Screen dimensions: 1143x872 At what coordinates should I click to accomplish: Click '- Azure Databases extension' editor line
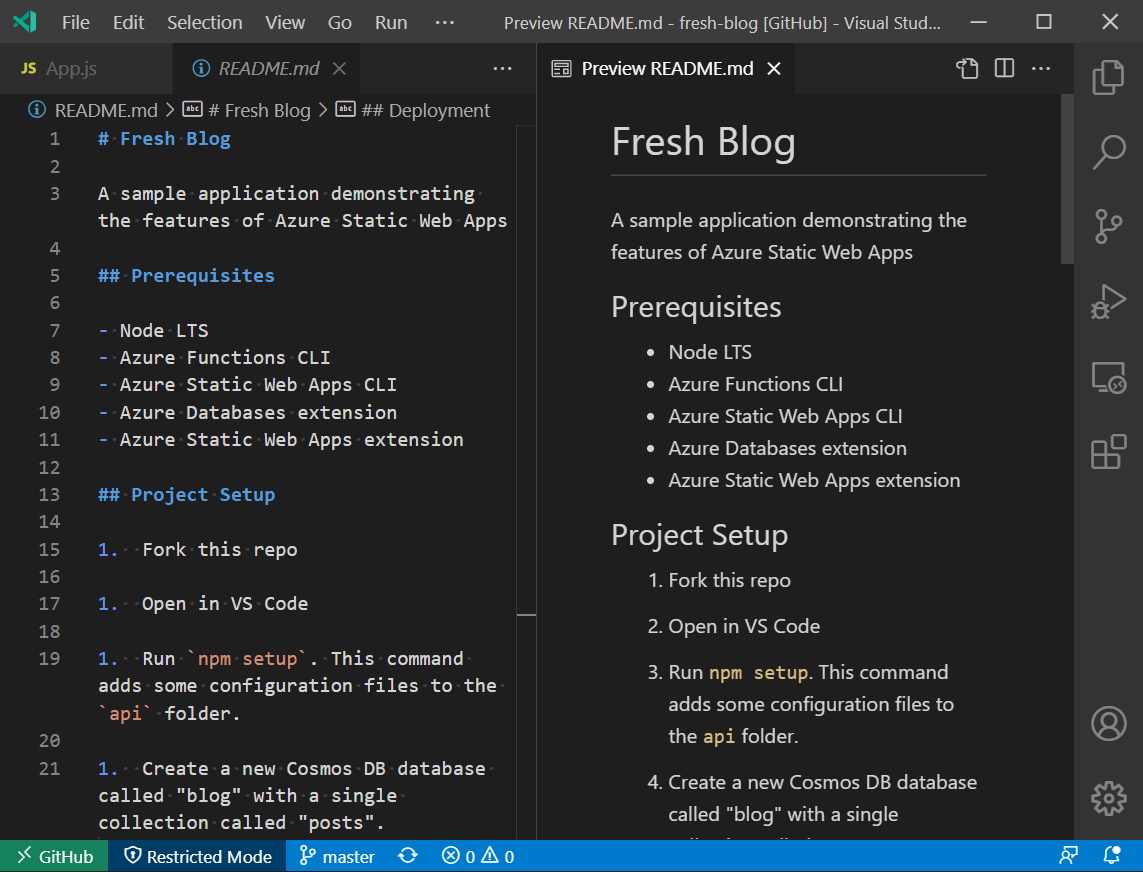(248, 412)
